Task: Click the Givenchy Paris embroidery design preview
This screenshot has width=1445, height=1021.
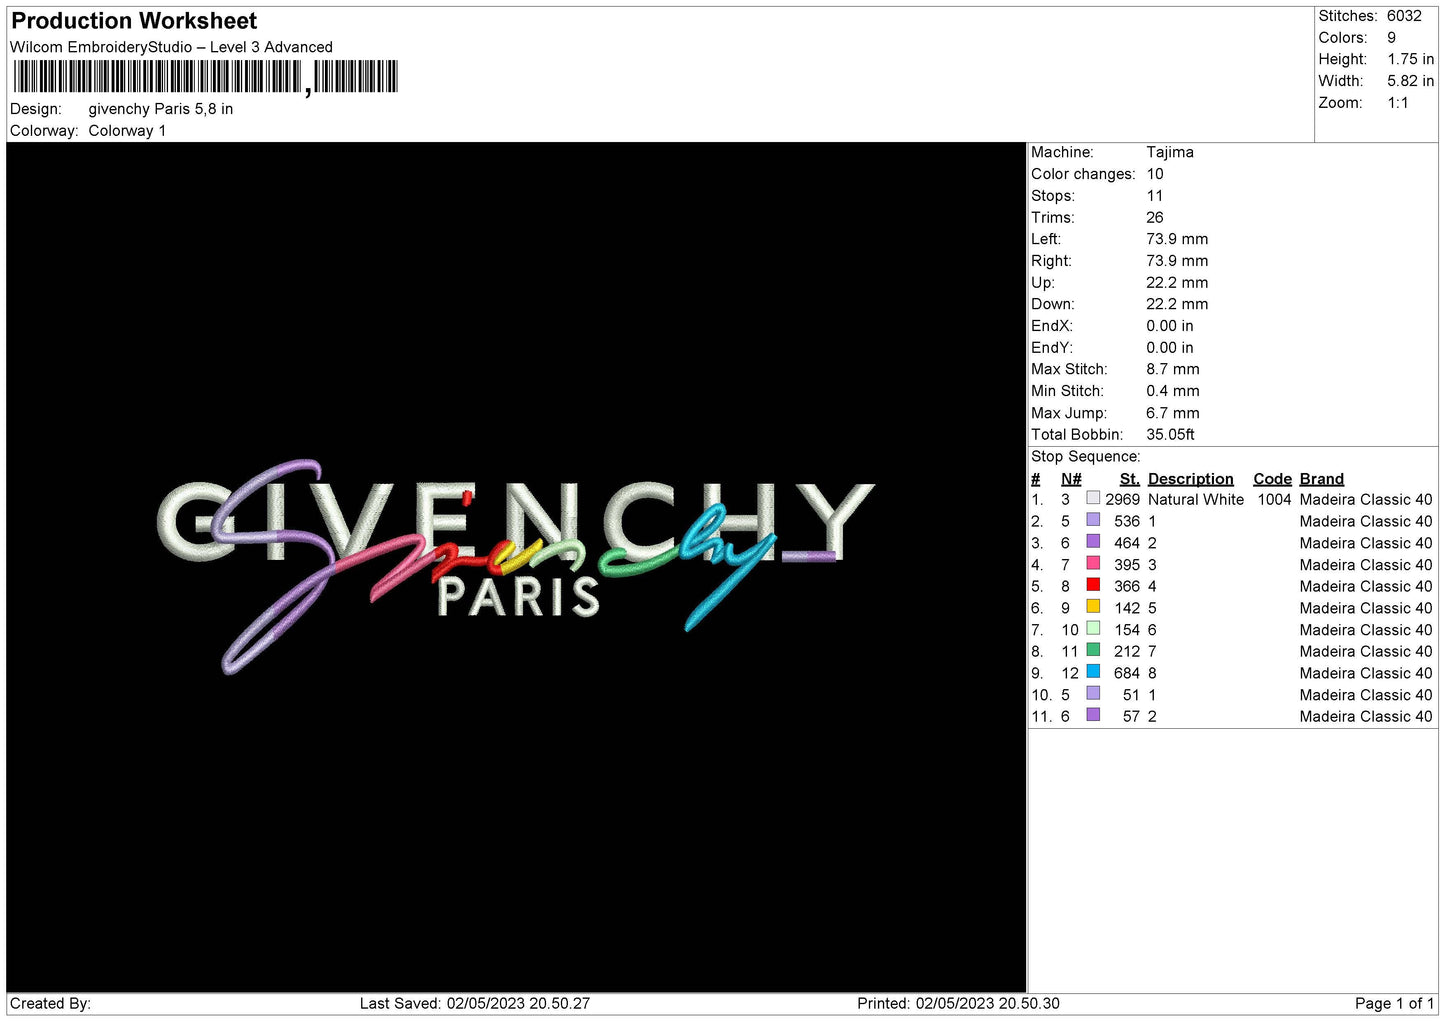Action: [x=516, y=566]
